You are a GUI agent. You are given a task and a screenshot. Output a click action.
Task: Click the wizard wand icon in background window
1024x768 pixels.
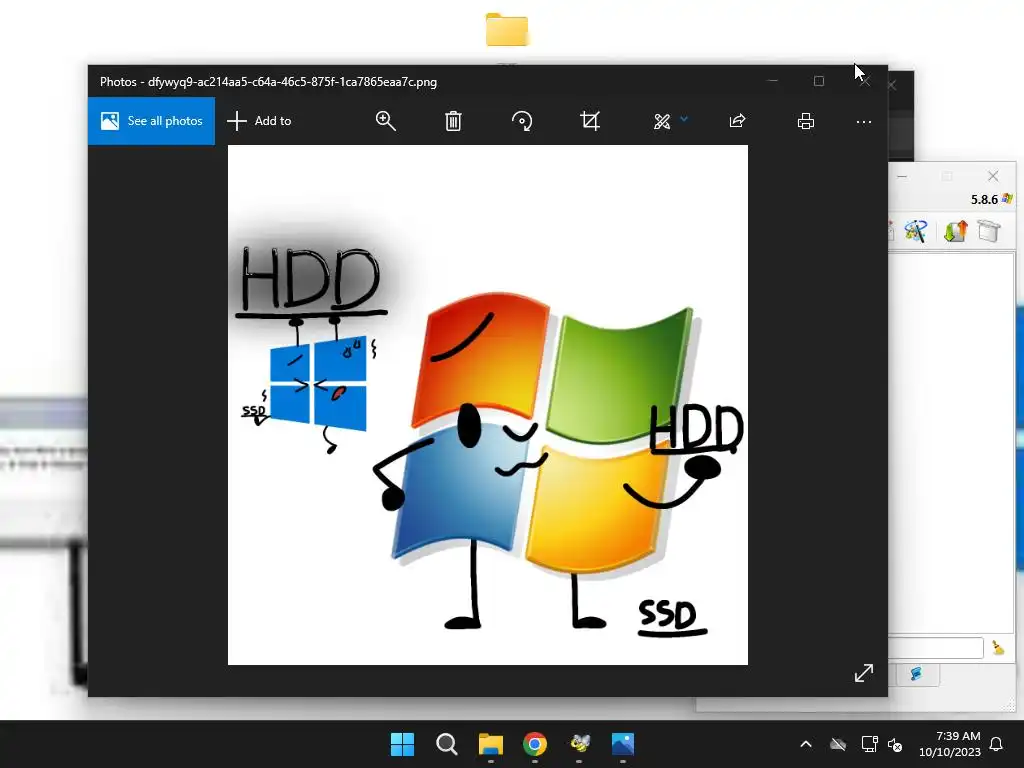[916, 231]
